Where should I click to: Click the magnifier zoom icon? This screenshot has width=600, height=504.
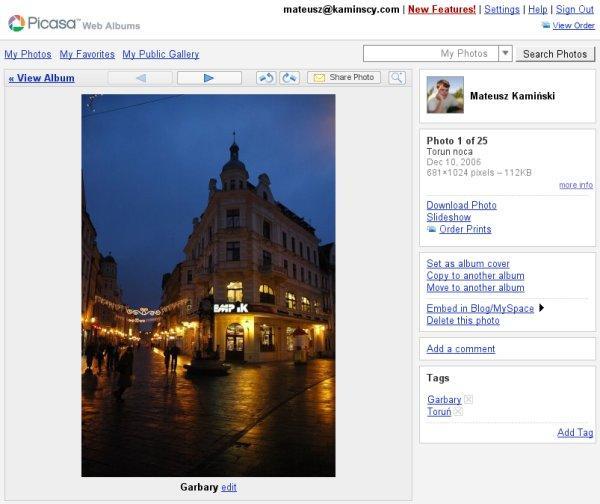397,78
